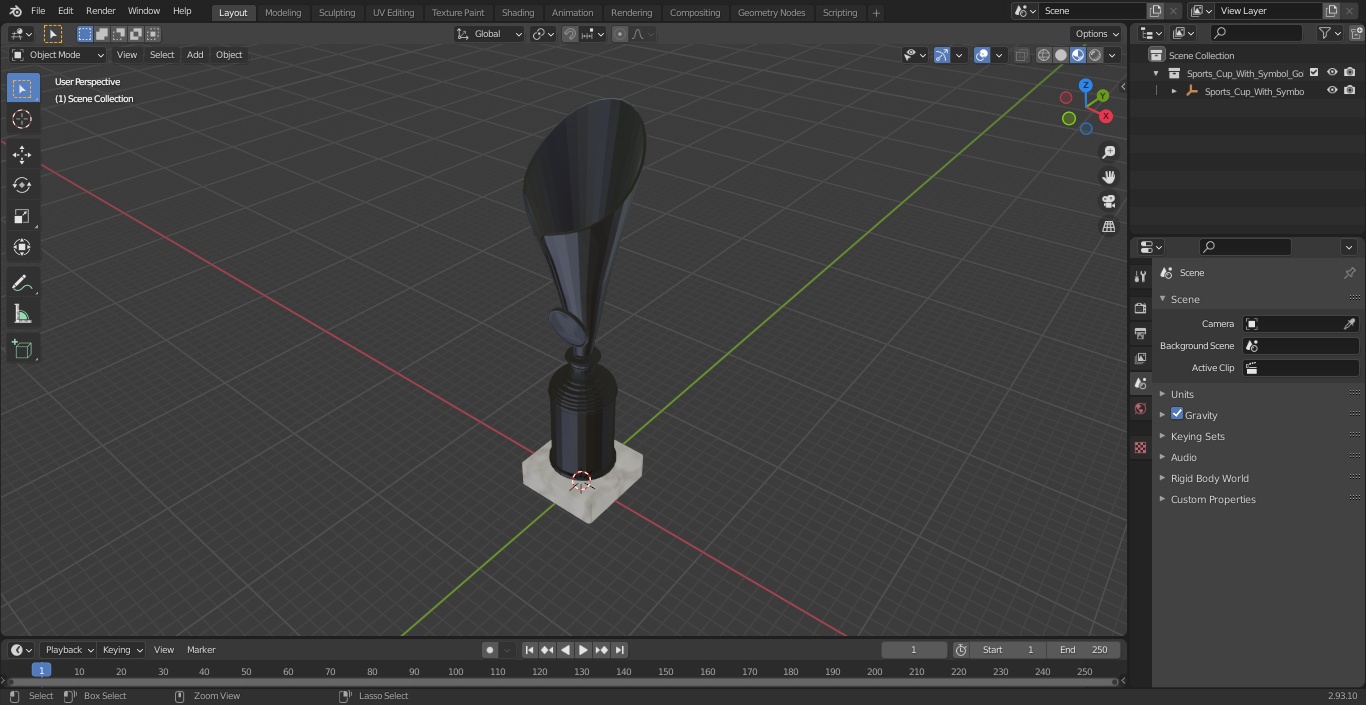Choose the Annotate pencil tool
The height and width of the screenshot is (705, 1366).
[22, 284]
